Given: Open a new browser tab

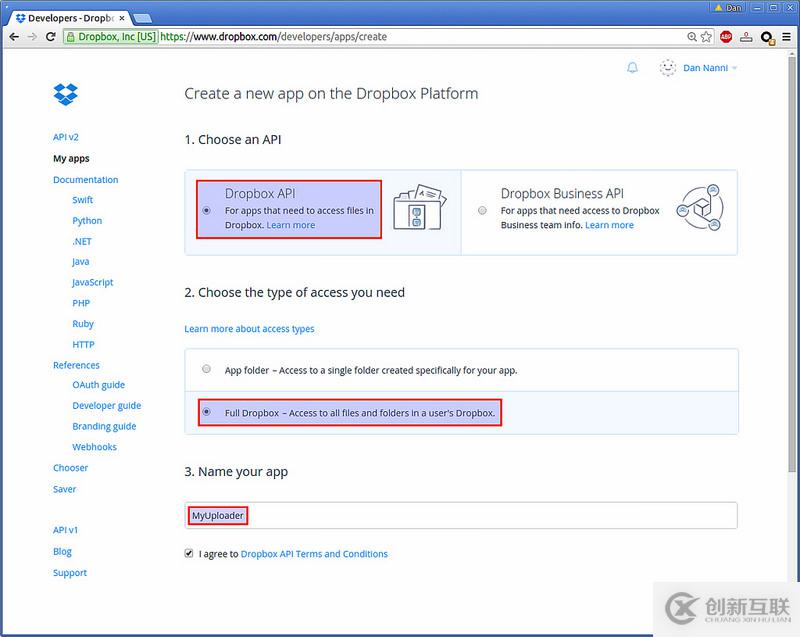Looking at the screenshot, I should coord(142,18).
